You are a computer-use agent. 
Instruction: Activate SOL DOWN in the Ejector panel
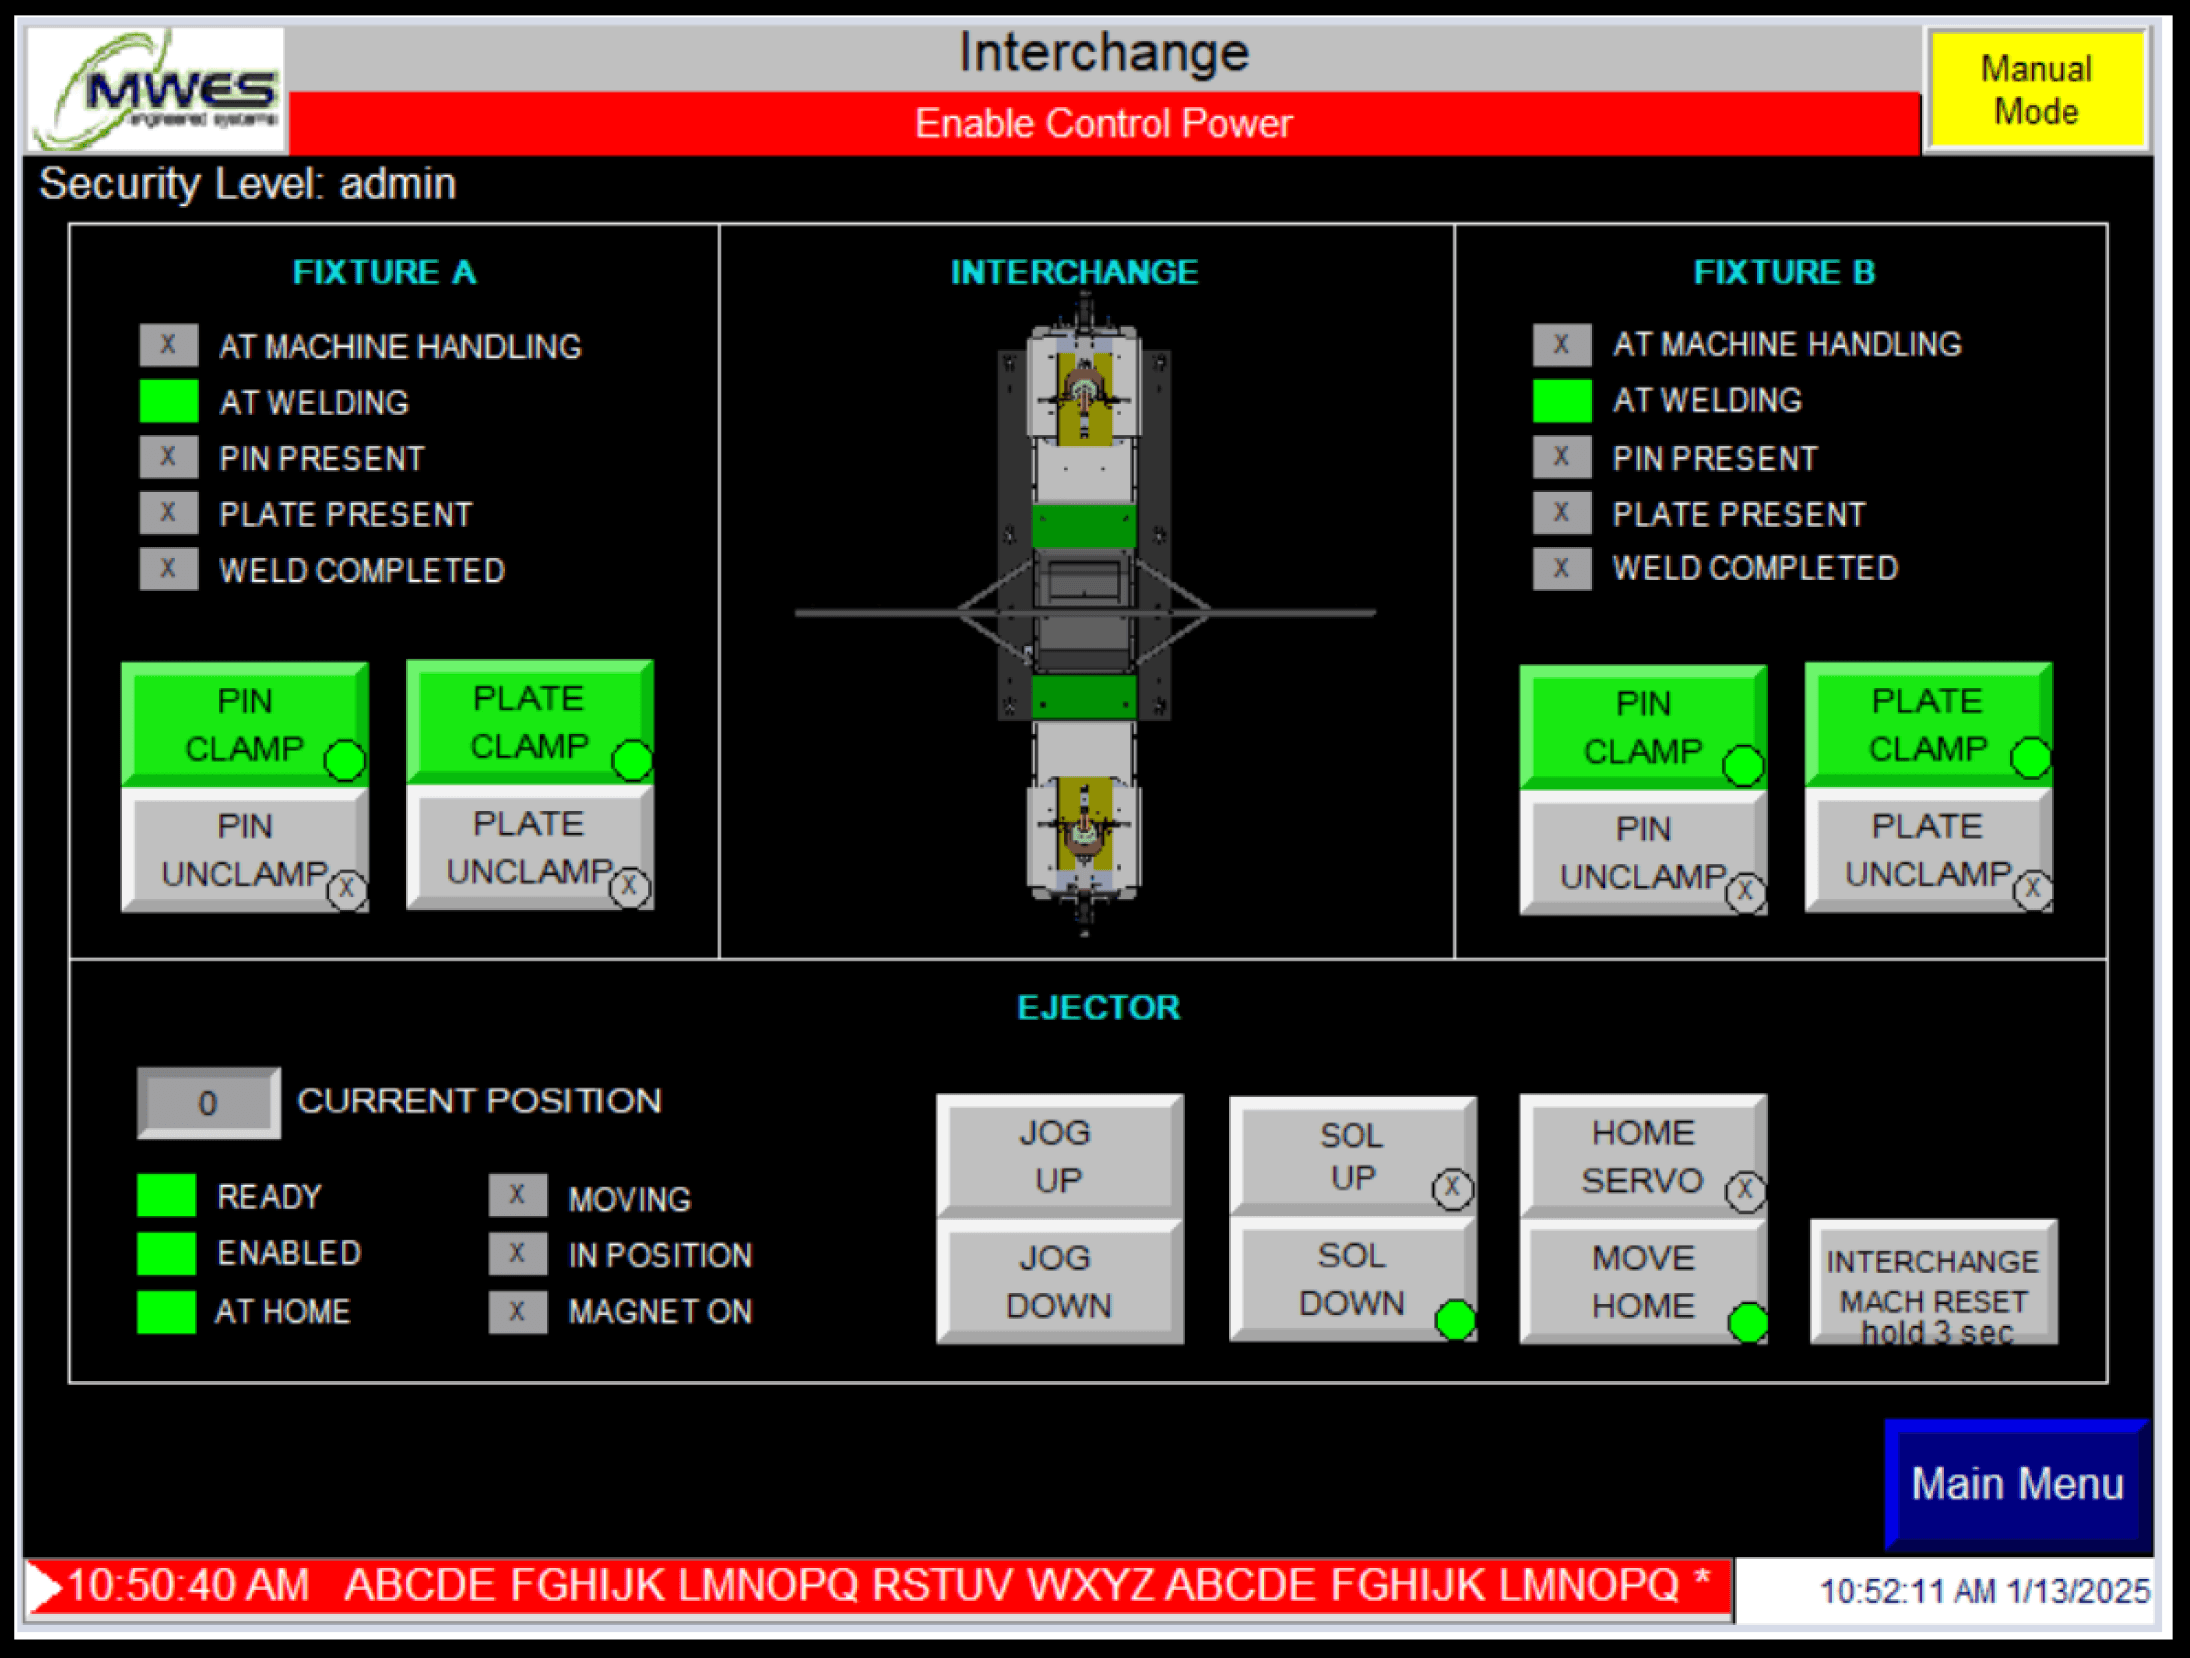point(1352,1283)
